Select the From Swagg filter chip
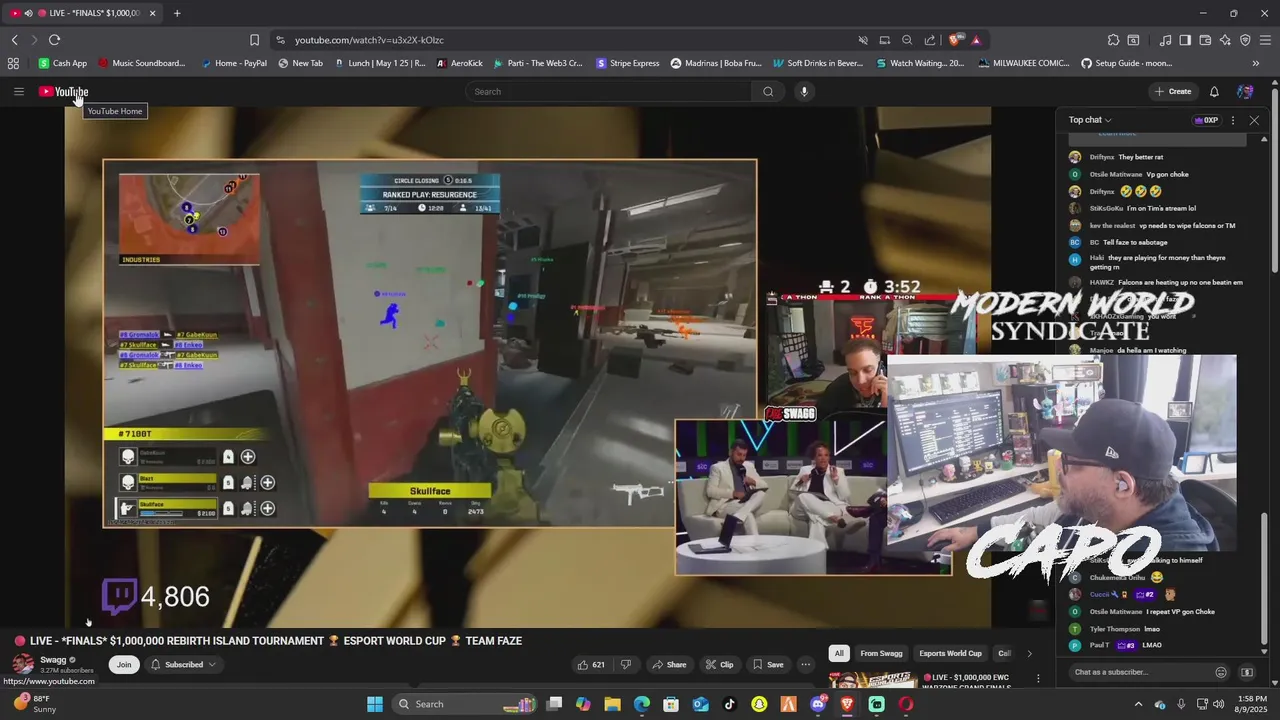Viewport: 1280px width, 720px height. point(881,653)
